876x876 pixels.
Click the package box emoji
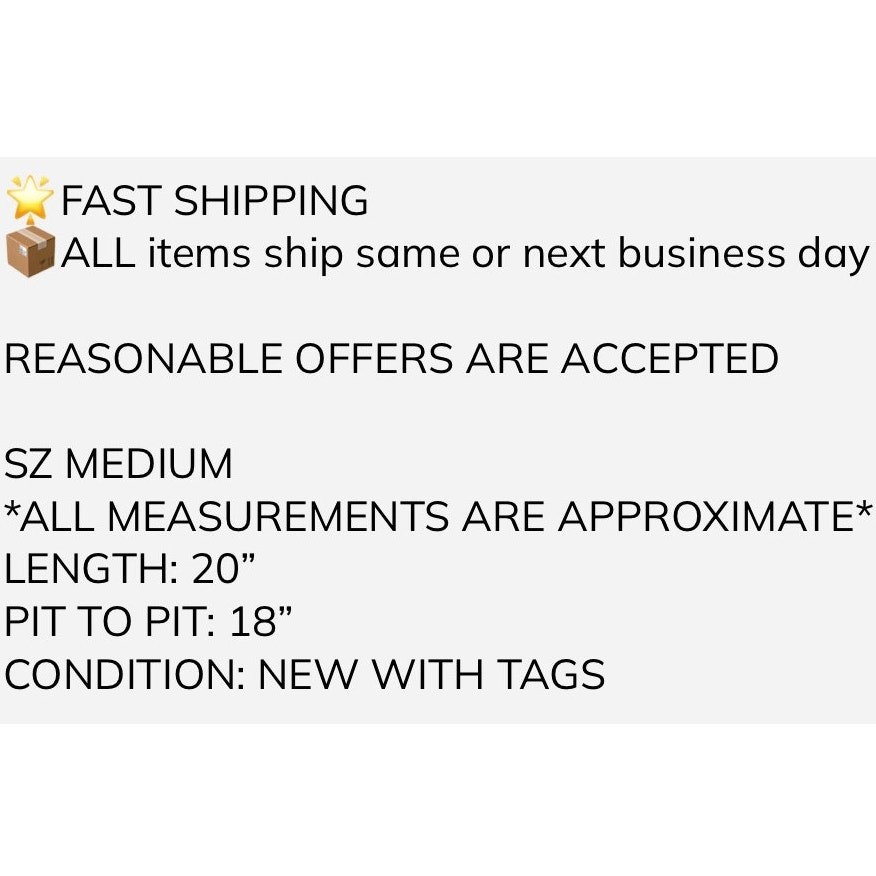(30, 253)
